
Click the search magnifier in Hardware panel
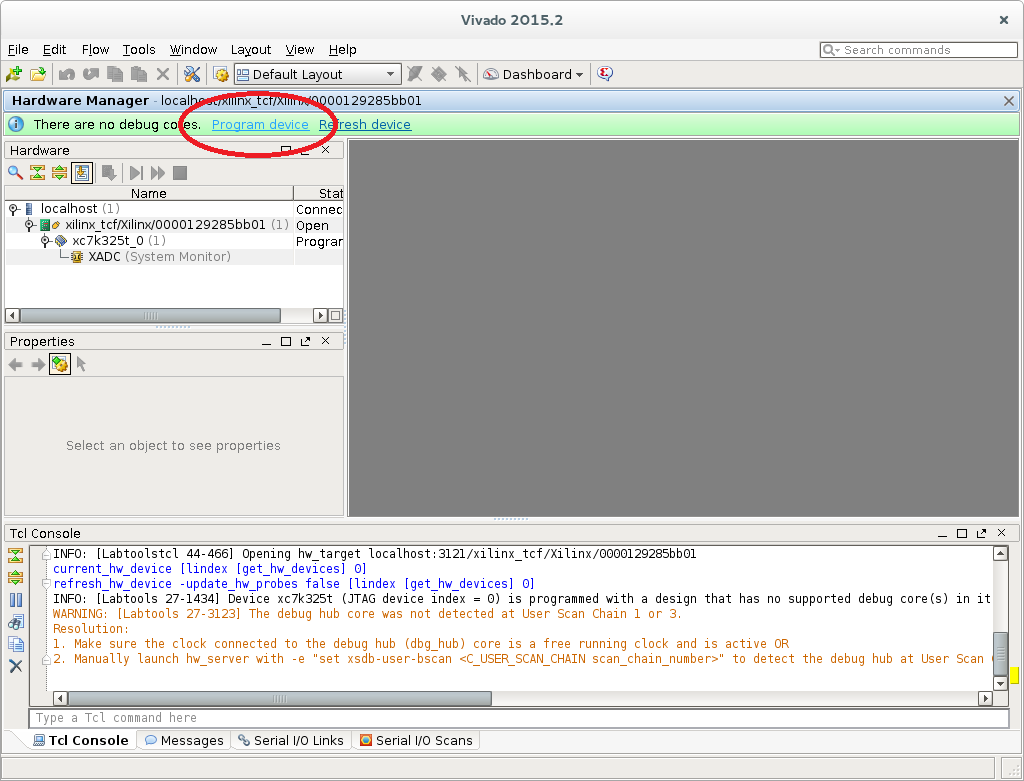(15, 172)
